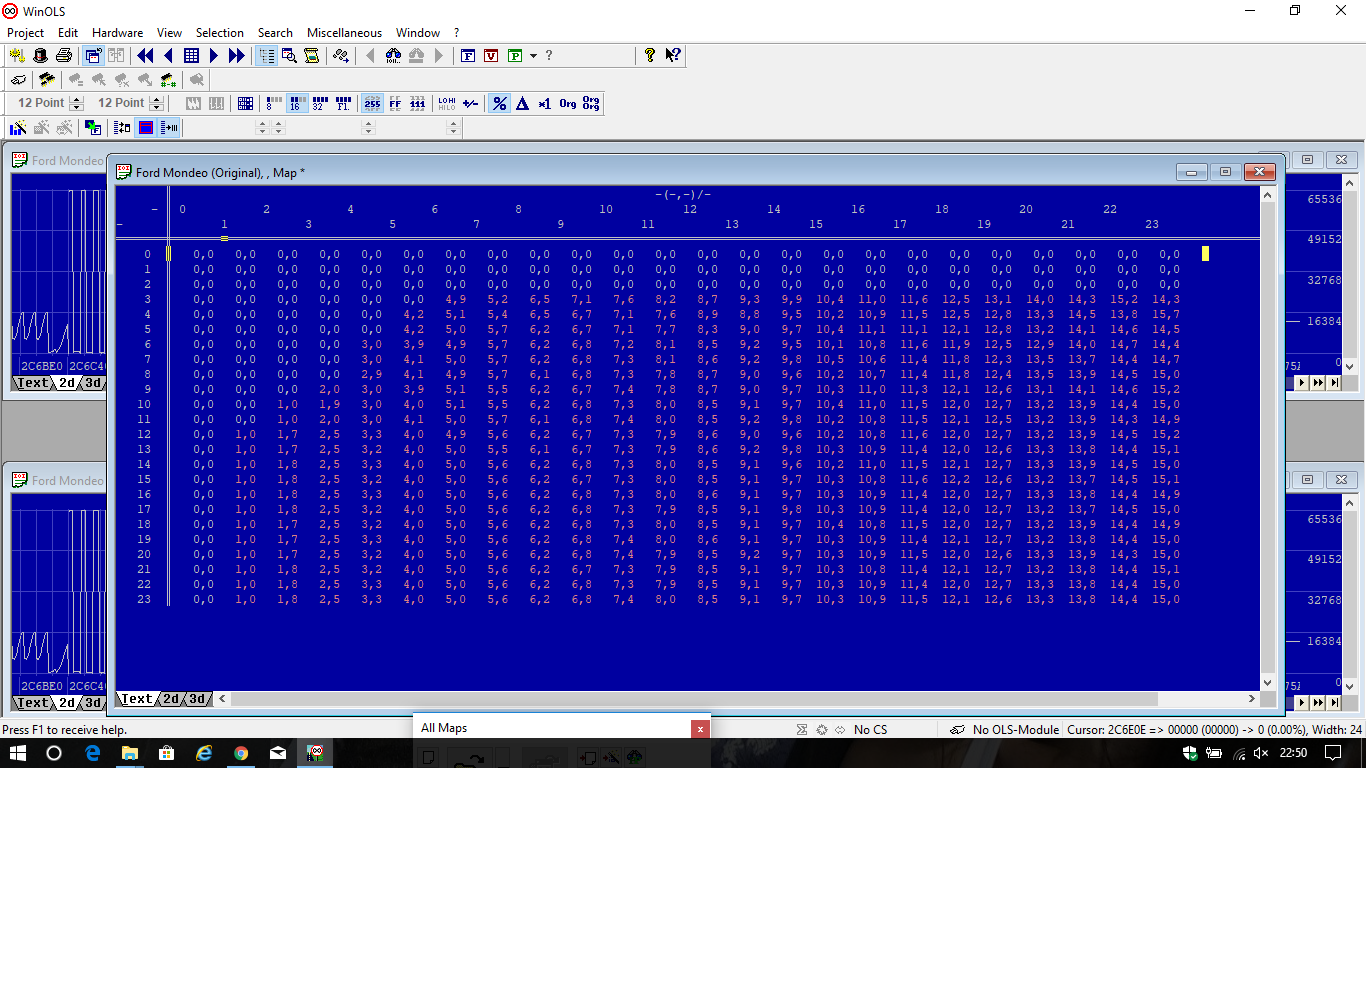Open the Hardware menu

(x=117, y=32)
